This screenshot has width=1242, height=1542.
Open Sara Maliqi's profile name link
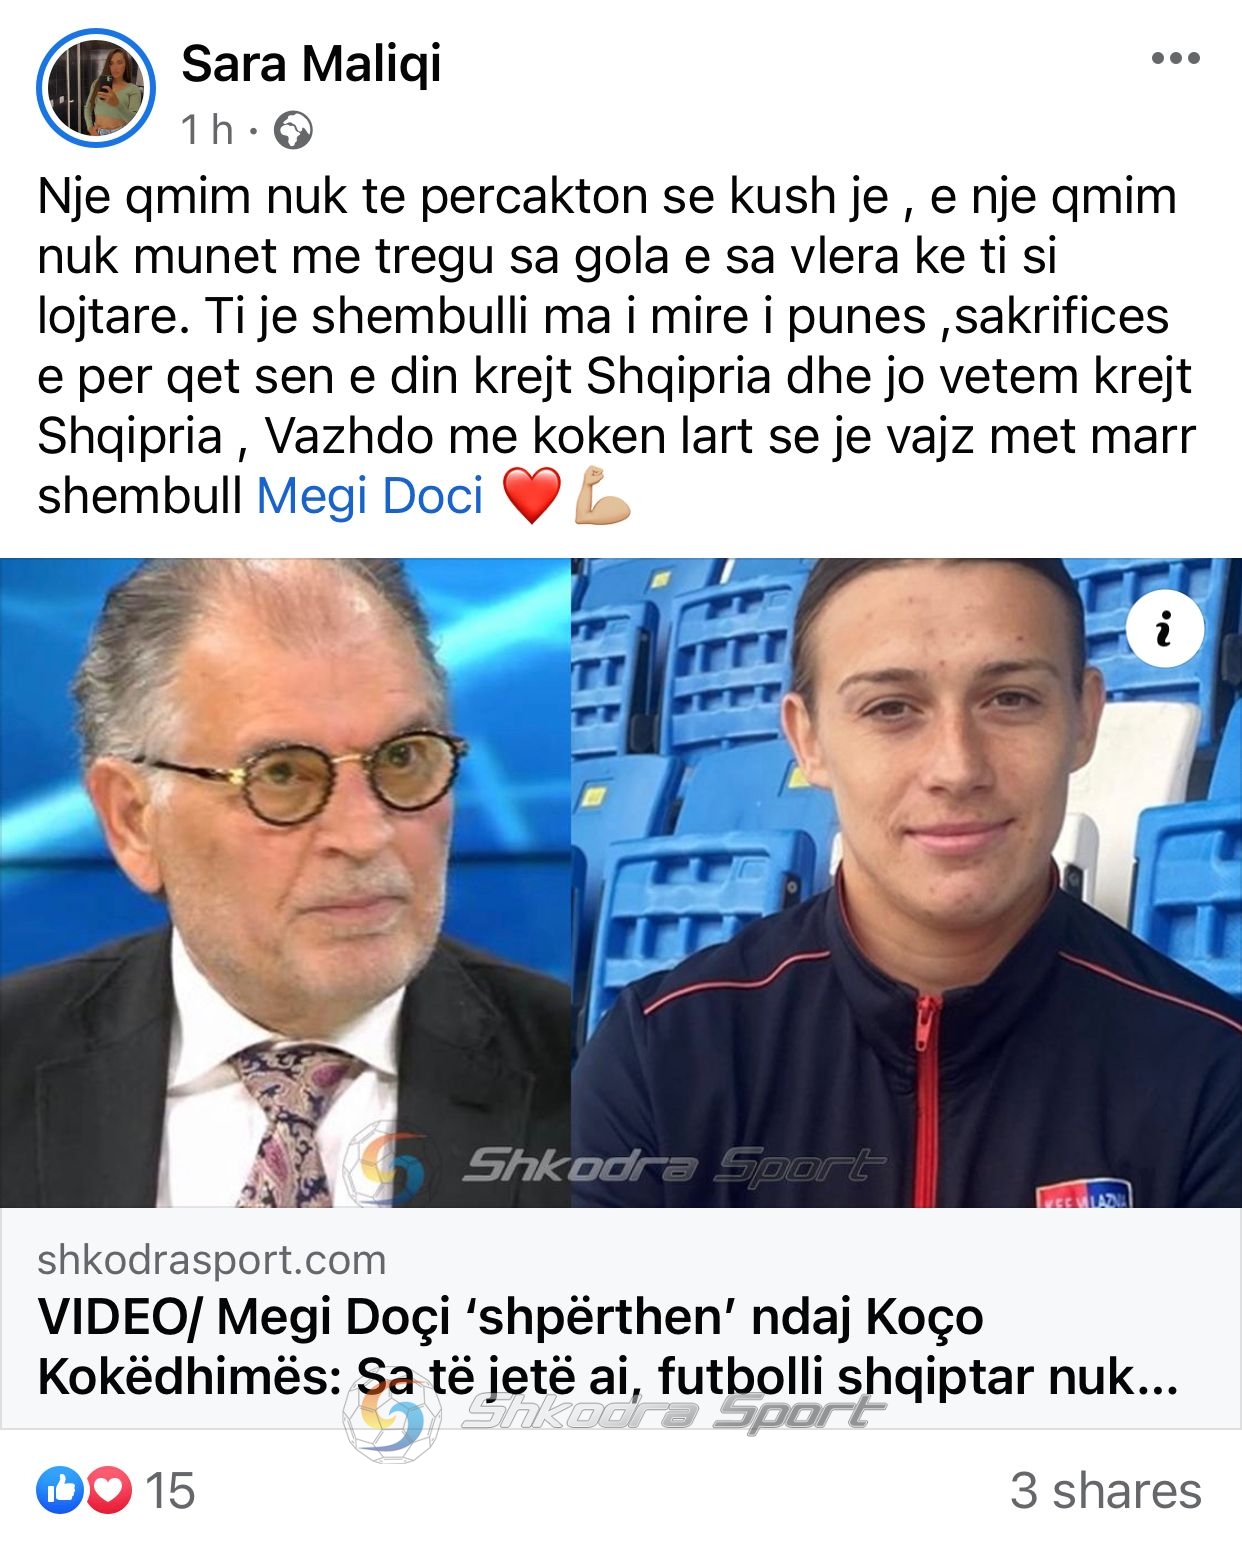coord(311,64)
